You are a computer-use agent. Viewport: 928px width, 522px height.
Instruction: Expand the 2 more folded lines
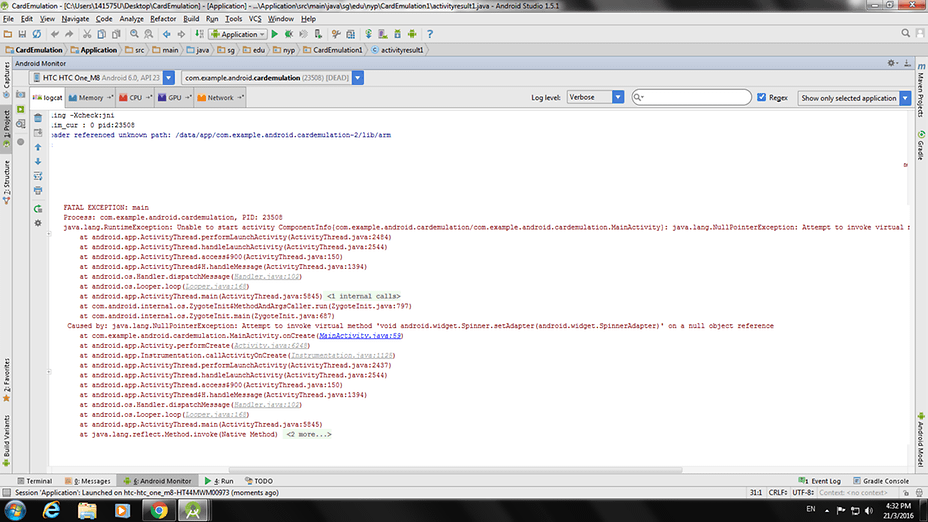pos(308,434)
